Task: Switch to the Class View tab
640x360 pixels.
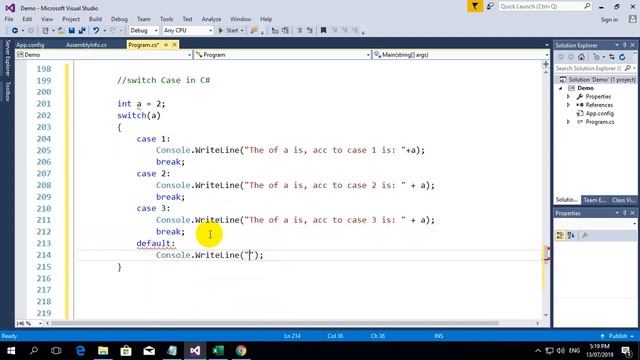Action: (623, 200)
